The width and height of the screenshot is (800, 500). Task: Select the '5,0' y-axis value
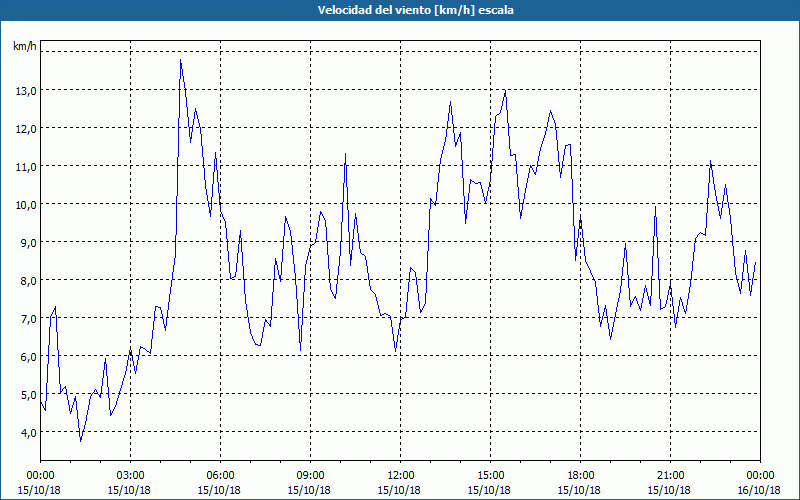(x=28, y=395)
